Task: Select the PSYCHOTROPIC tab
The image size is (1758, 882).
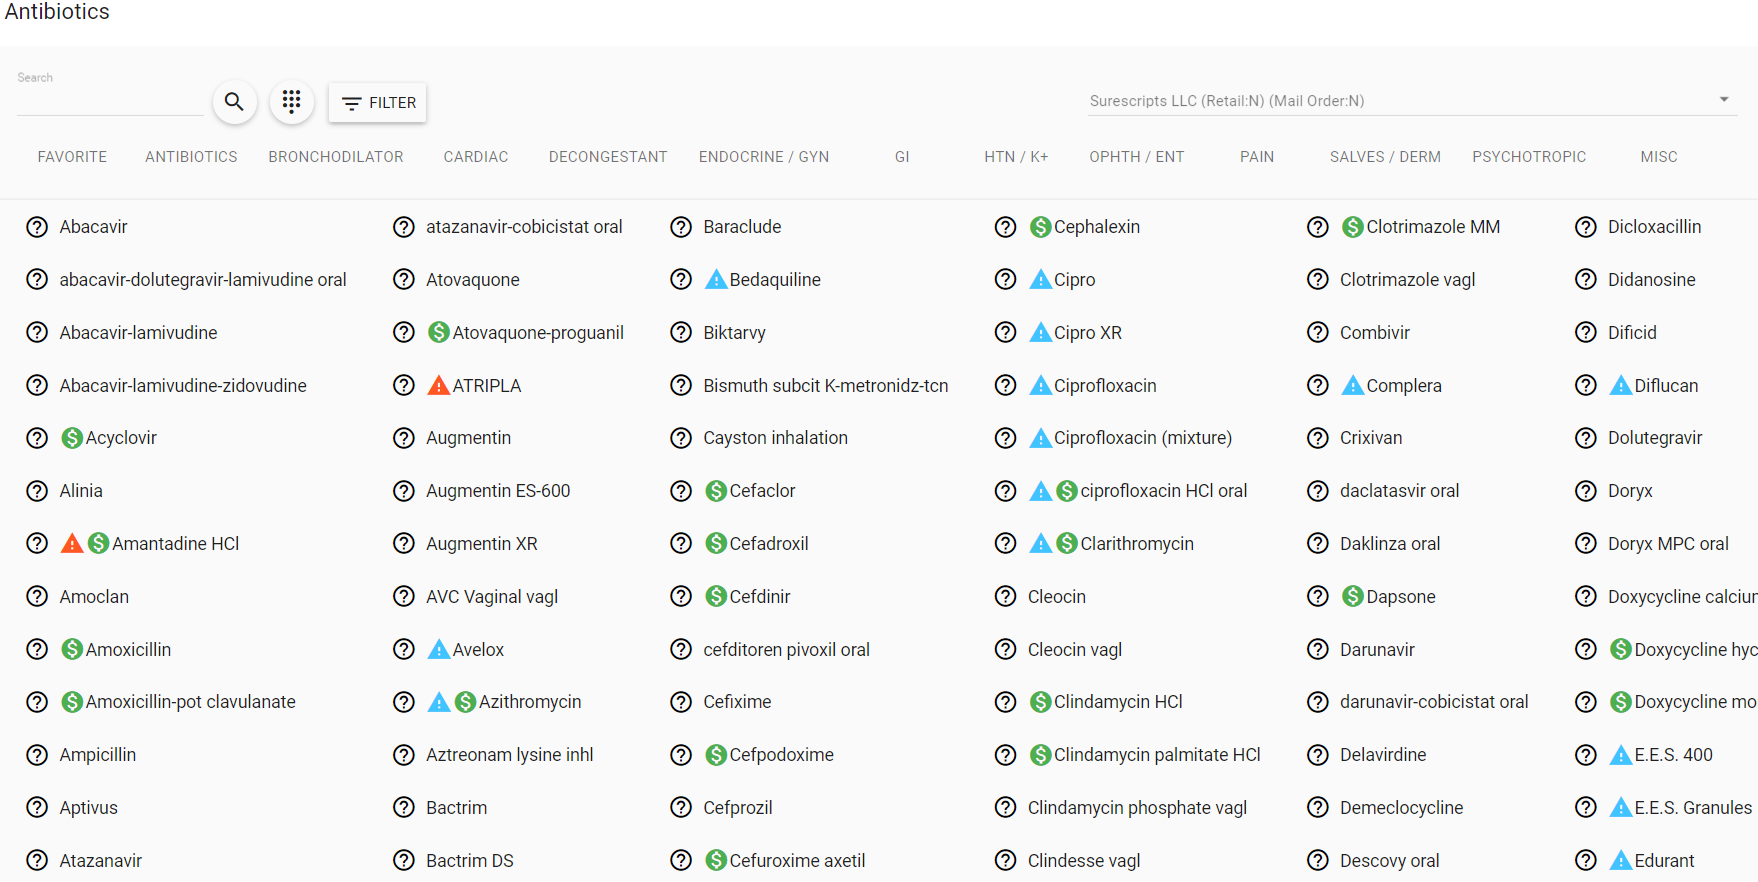Action: tap(1529, 157)
